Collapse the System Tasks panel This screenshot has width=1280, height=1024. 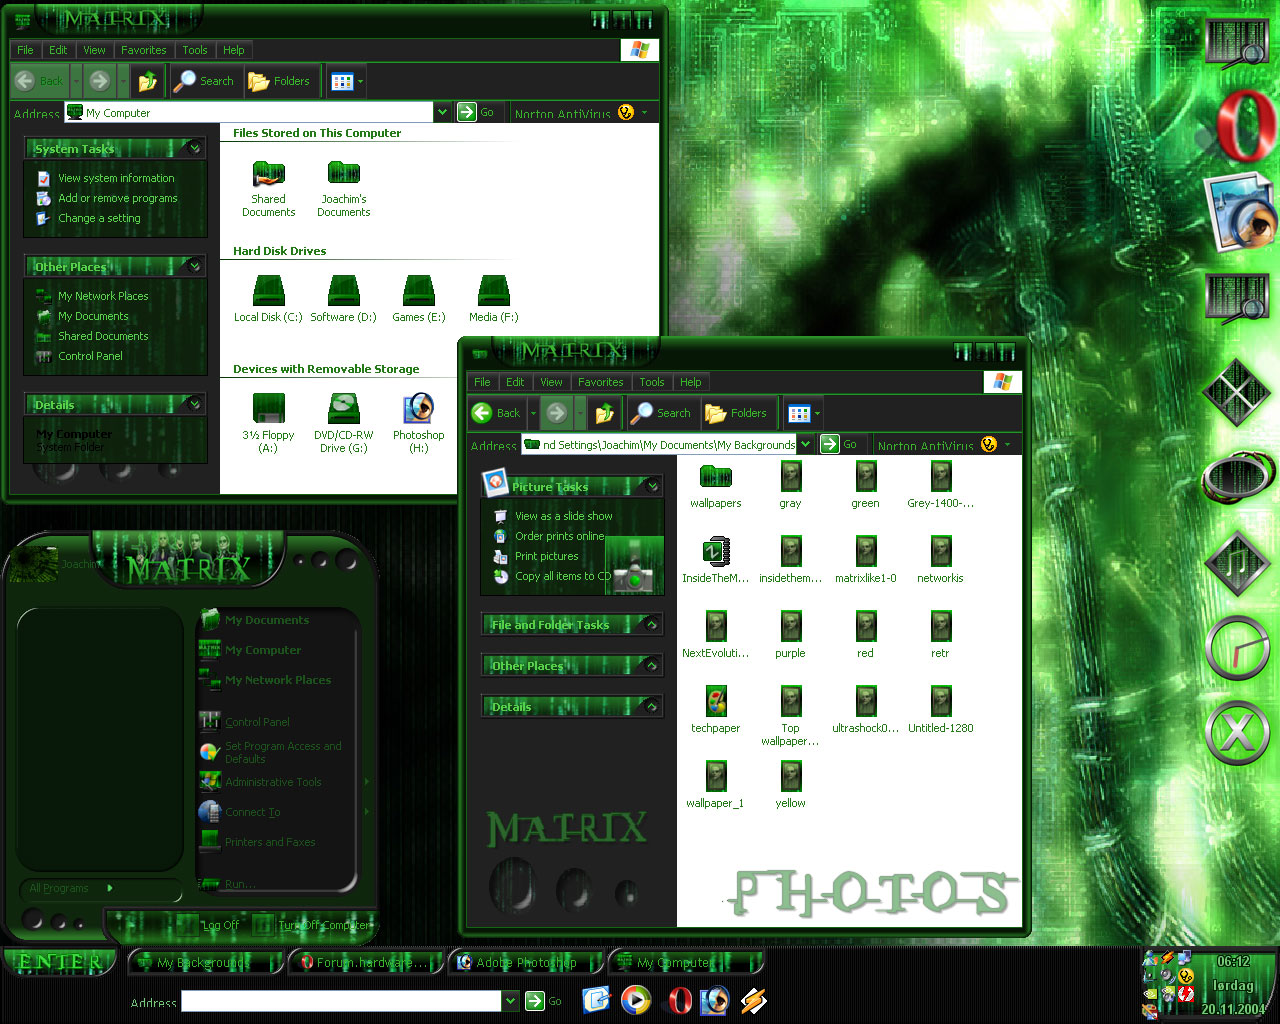[195, 148]
